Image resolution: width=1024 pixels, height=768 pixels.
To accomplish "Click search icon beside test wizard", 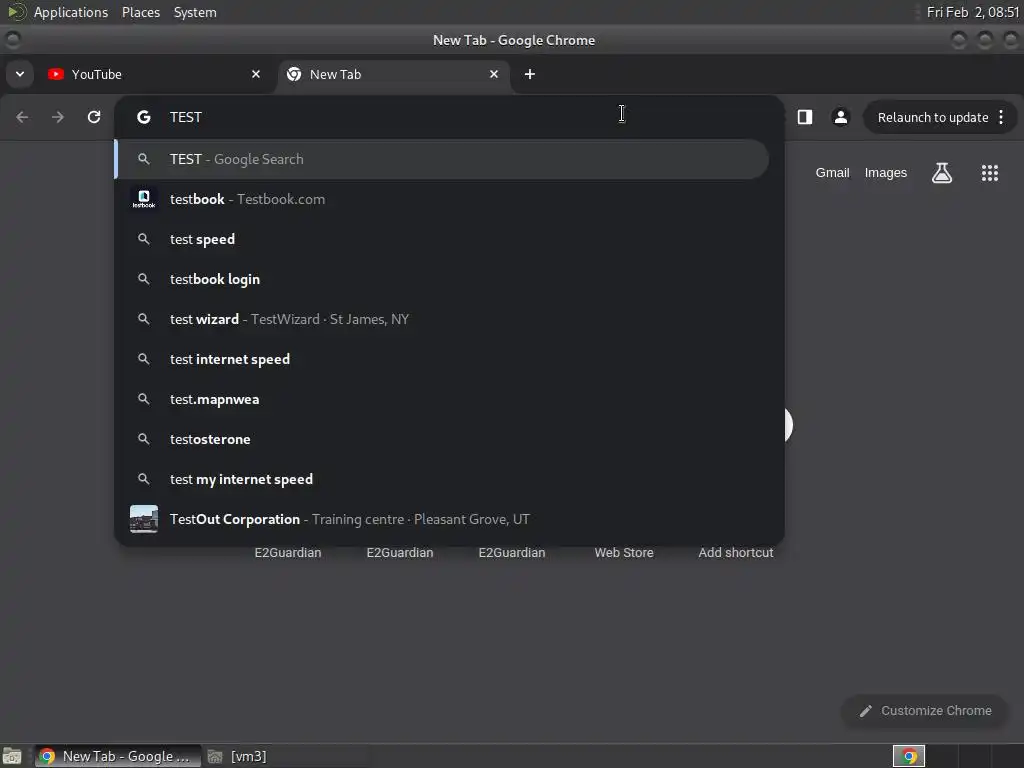I will [144, 319].
